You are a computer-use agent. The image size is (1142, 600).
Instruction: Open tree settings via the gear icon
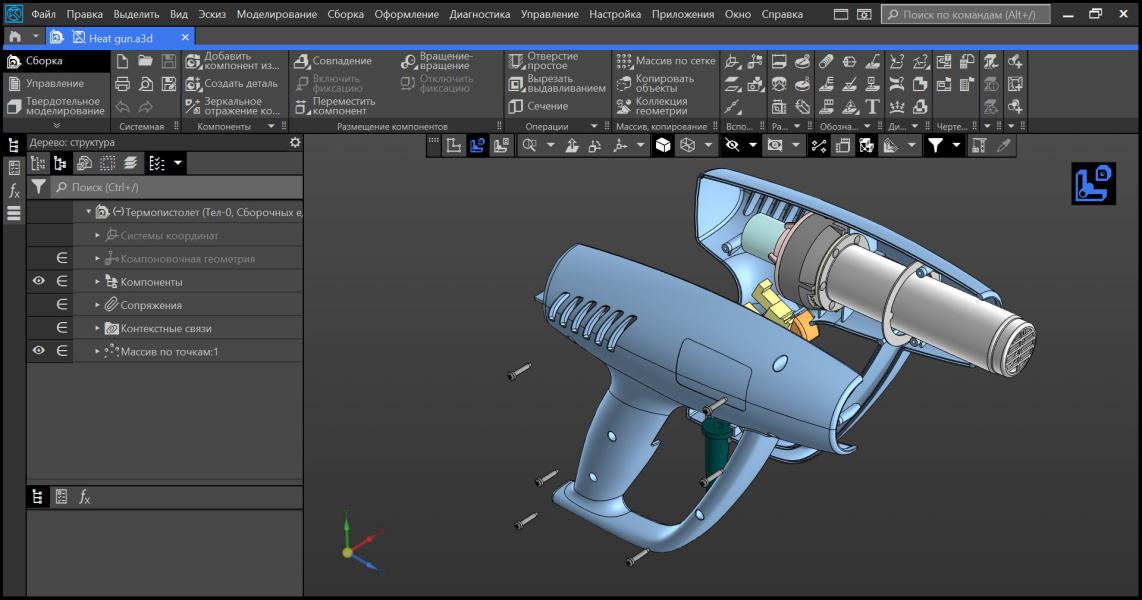pos(294,143)
